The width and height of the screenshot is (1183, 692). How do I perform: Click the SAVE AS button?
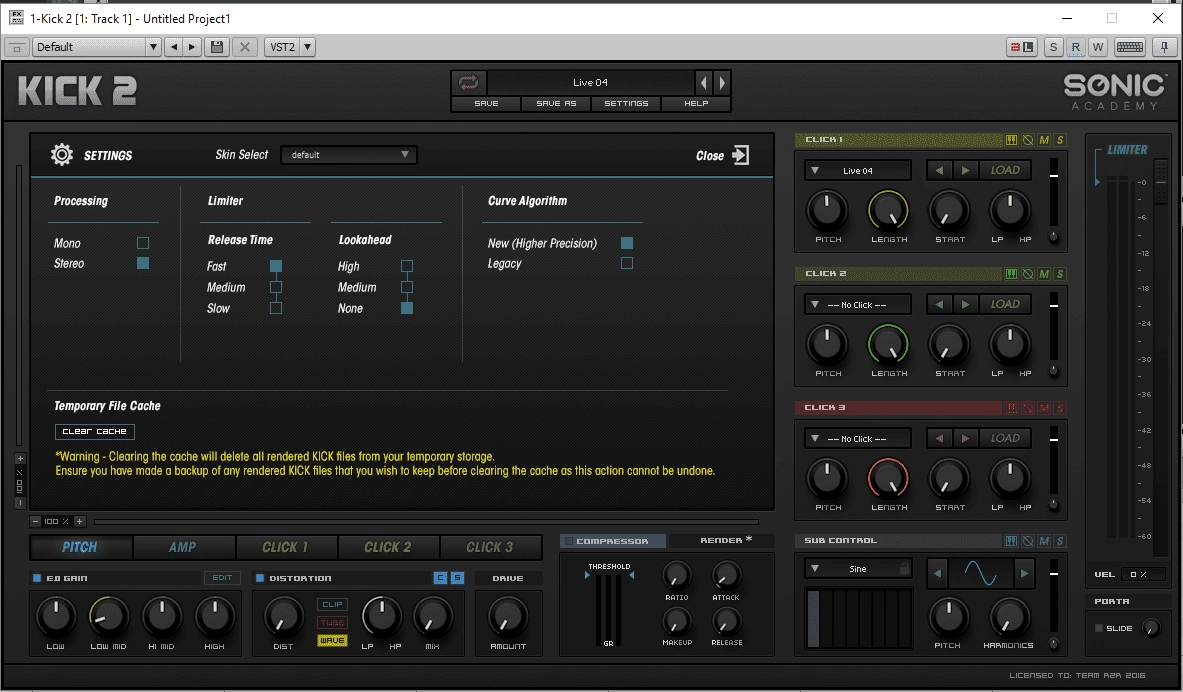556,103
